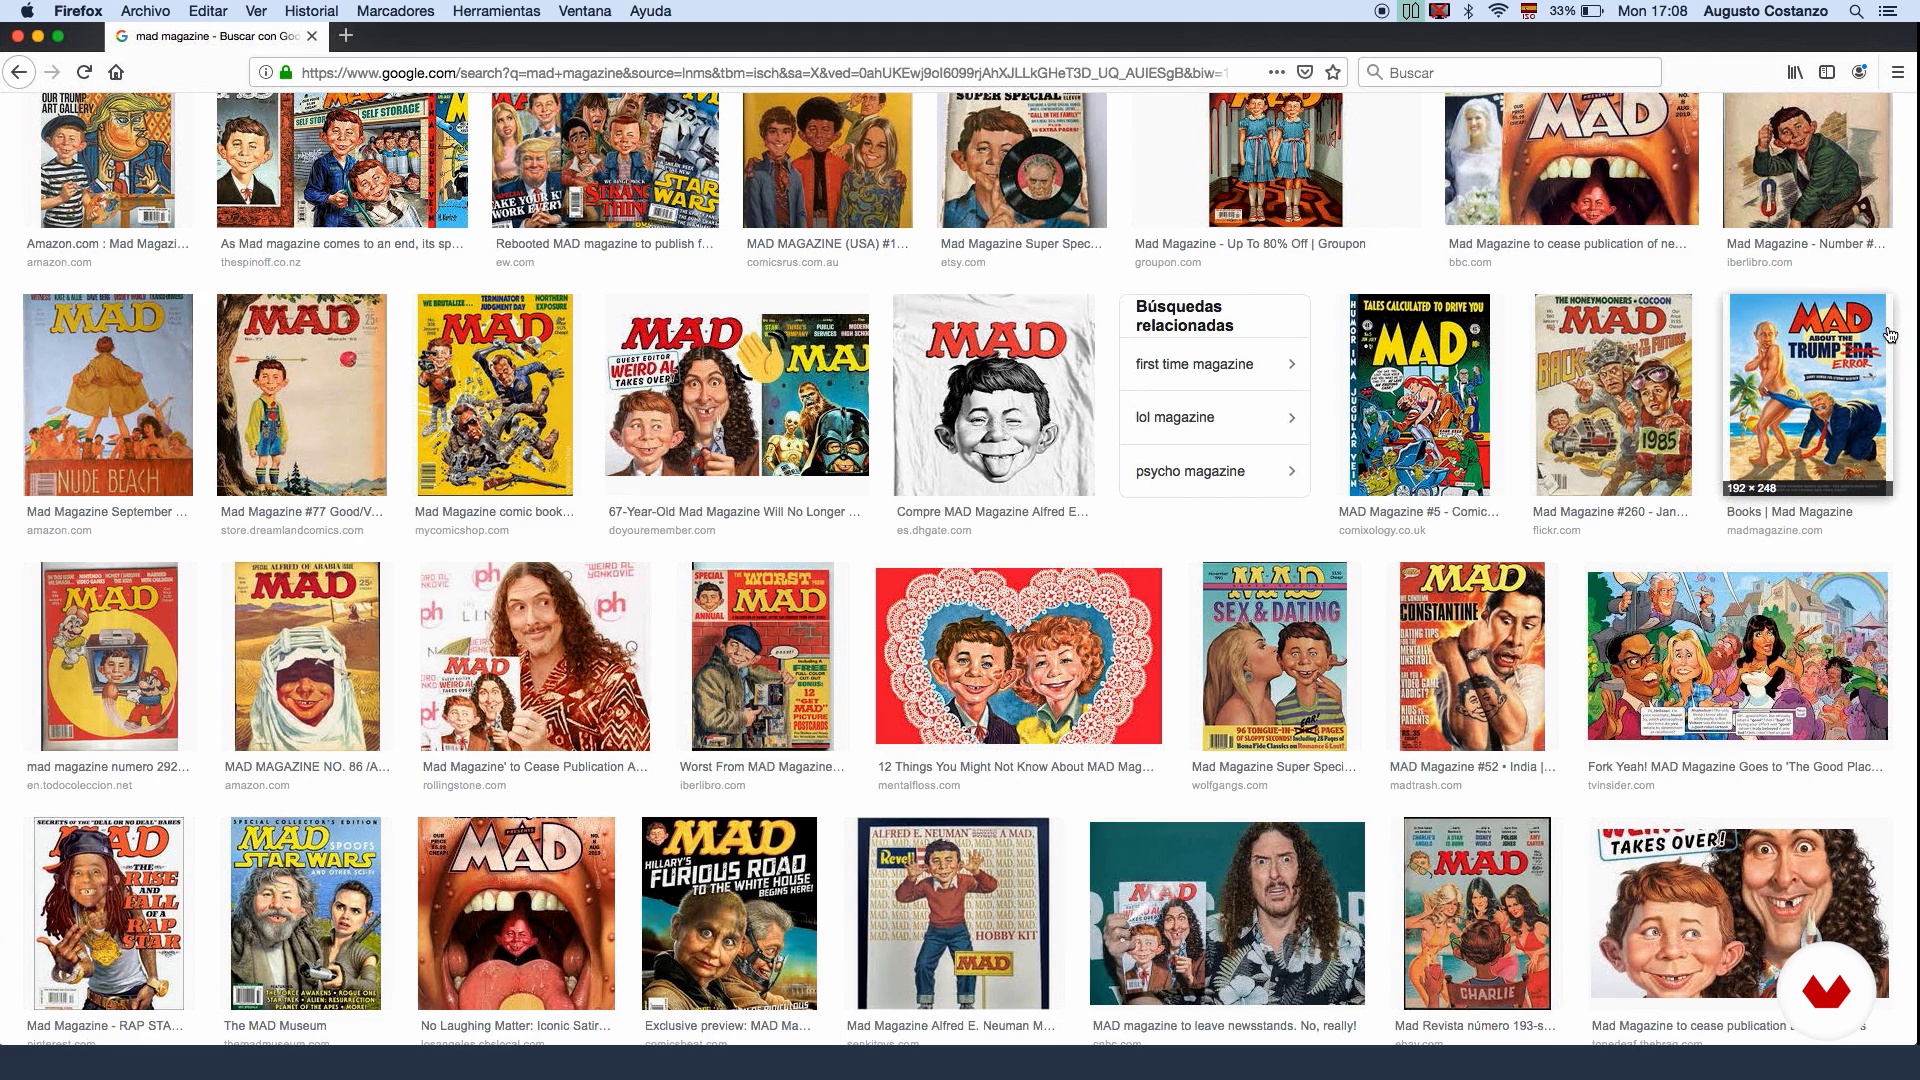Click the Mon 17:08 clock
This screenshot has width=1920, height=1080.
[x=1652, y=11]
